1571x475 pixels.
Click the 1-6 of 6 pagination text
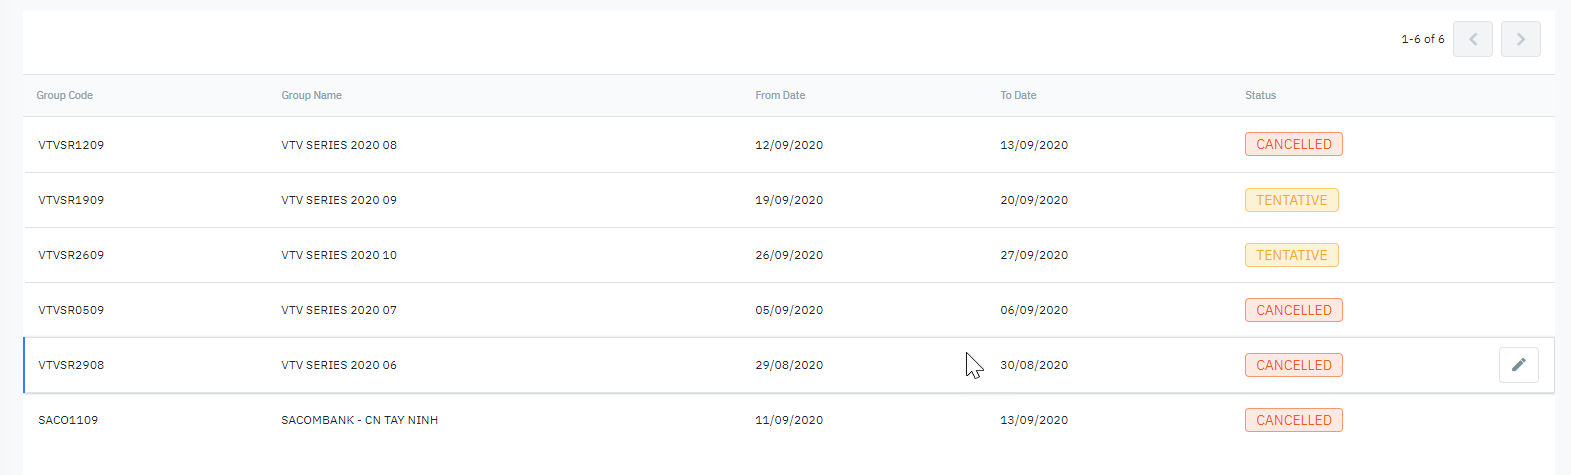pos(1422,39)
